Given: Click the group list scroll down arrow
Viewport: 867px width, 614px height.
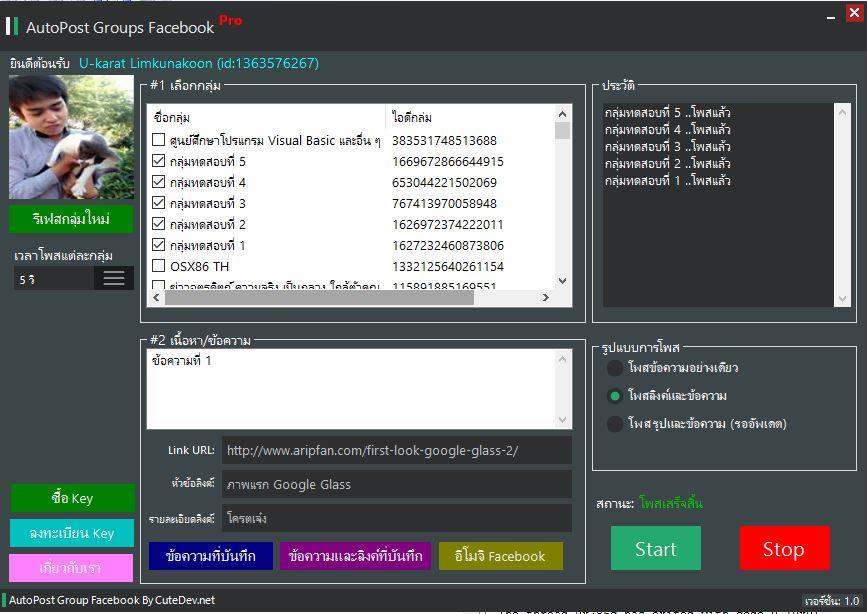Looking at the screenshot, I should pos(562,281).
